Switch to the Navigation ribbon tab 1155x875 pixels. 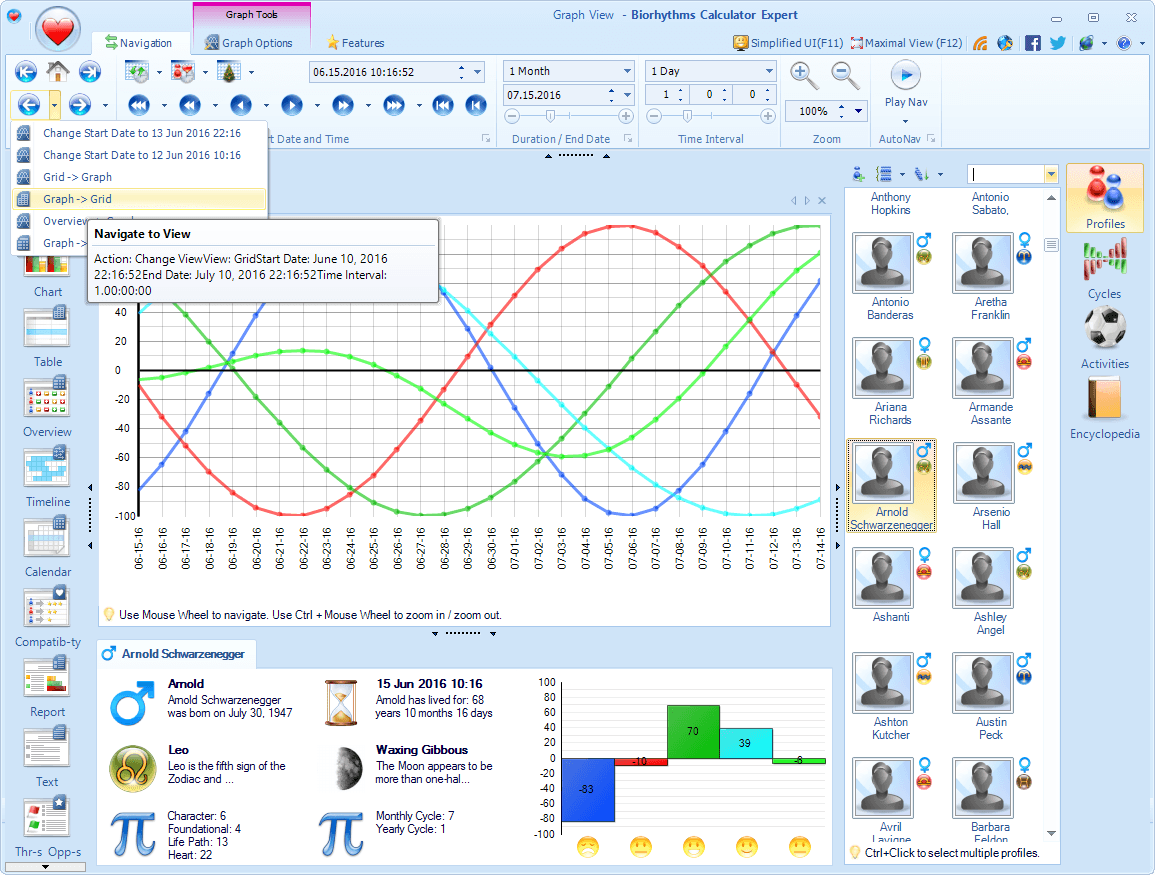pos(138,43)
